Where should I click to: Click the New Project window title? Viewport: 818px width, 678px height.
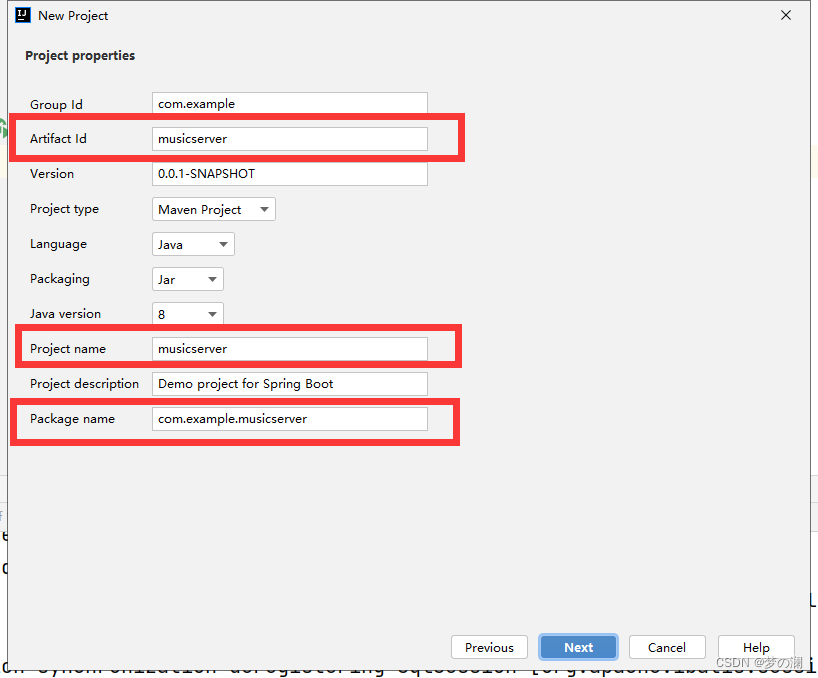(x=73, y=16)
